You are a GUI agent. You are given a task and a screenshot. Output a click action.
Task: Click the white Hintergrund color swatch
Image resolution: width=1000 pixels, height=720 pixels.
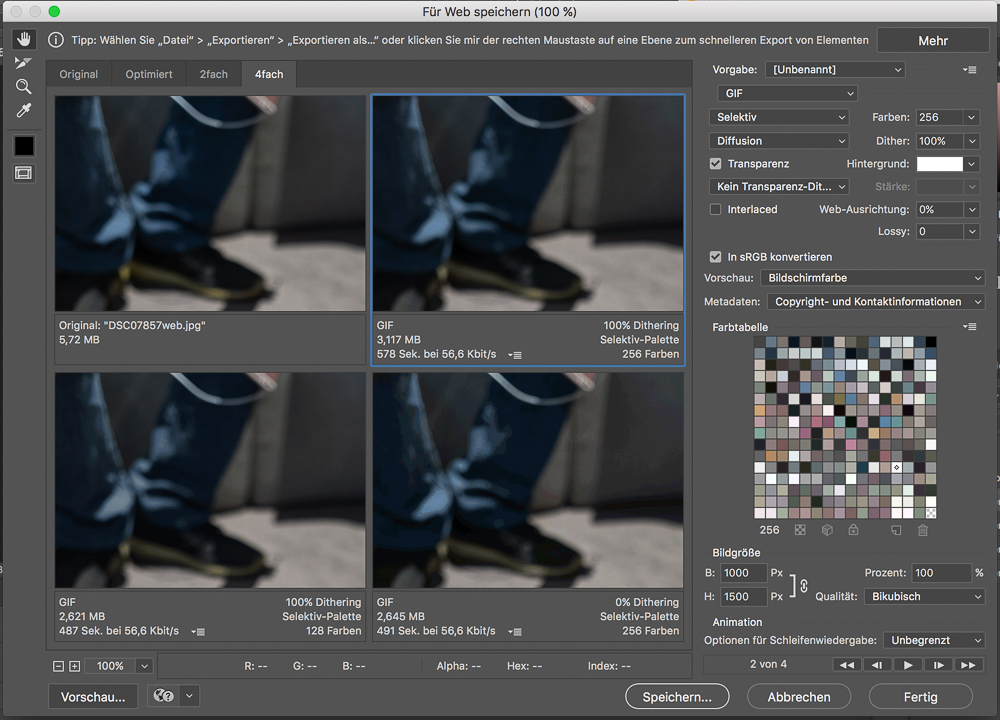[939, 164]
